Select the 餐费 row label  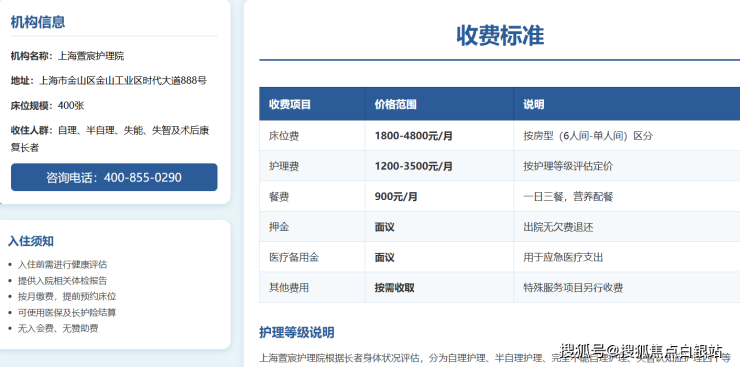(x=279, y=197)
